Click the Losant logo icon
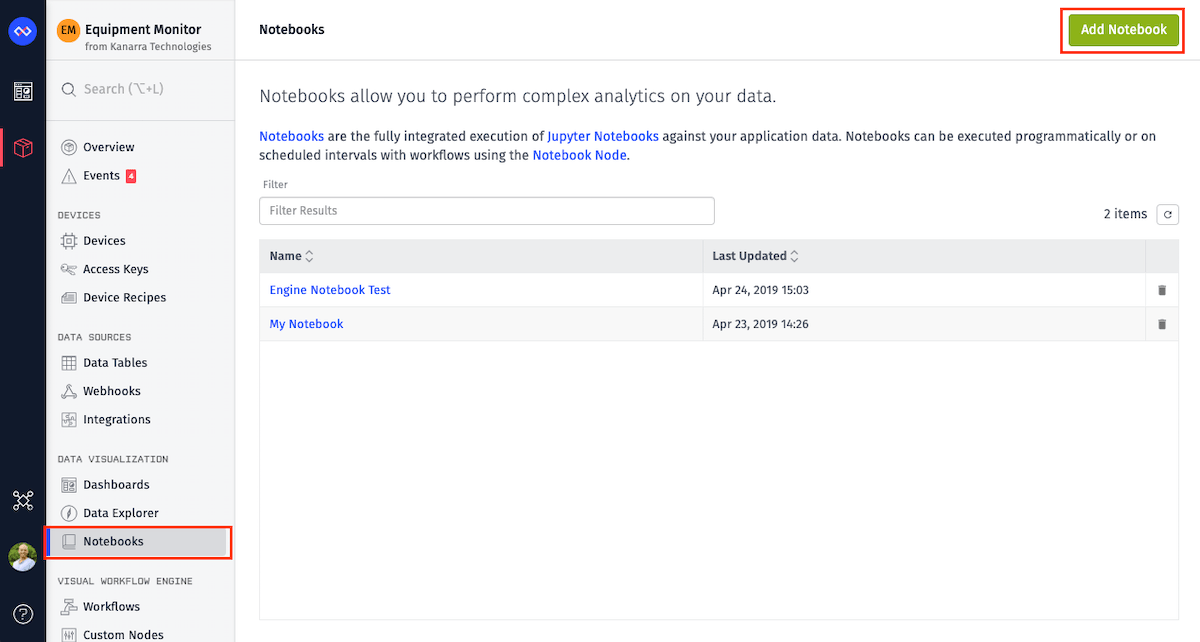 (22, 32)
